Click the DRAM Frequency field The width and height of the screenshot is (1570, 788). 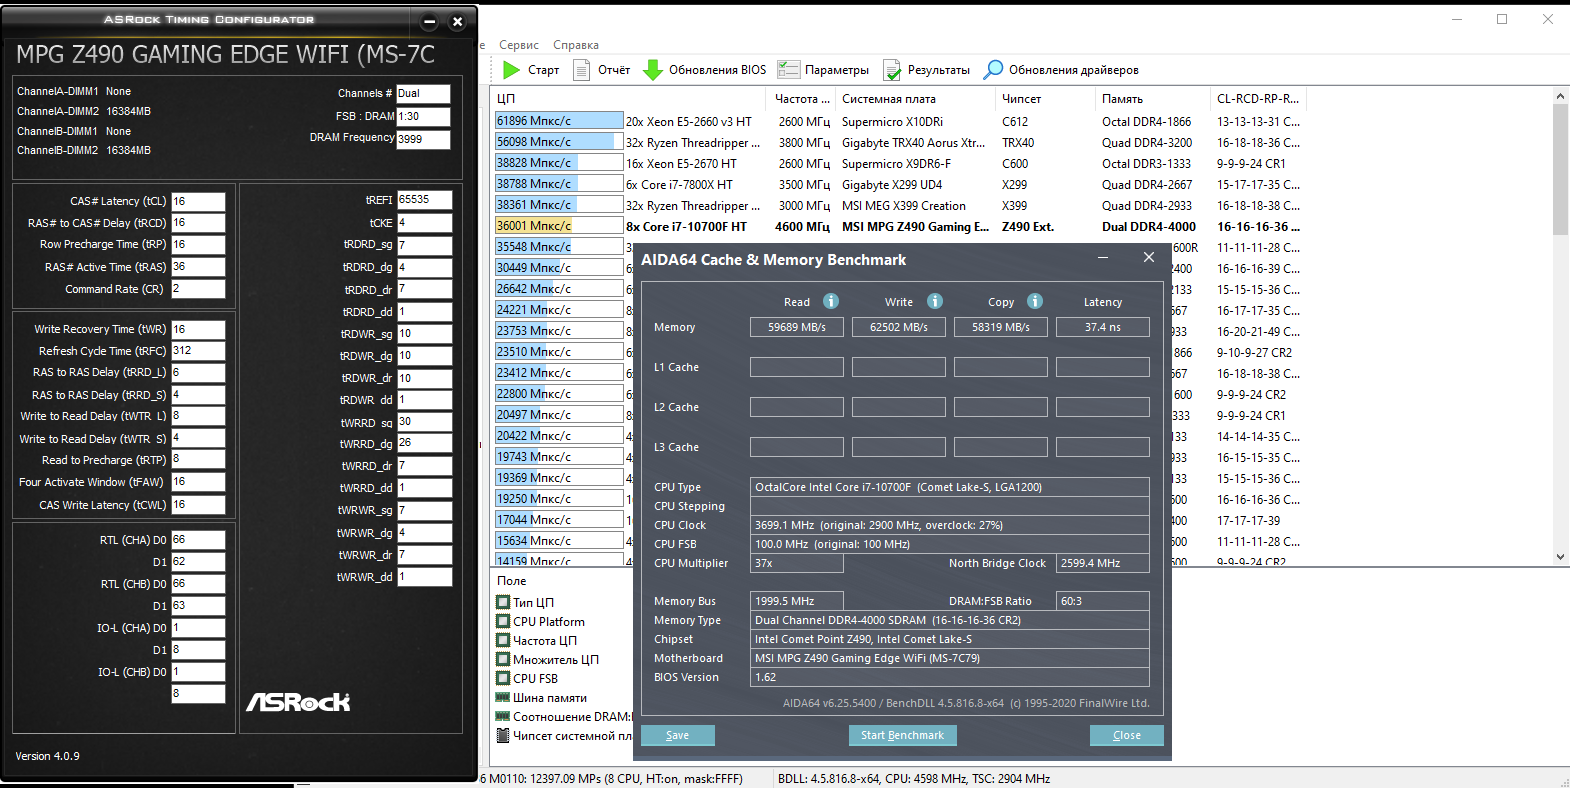(x=423, y=140)
